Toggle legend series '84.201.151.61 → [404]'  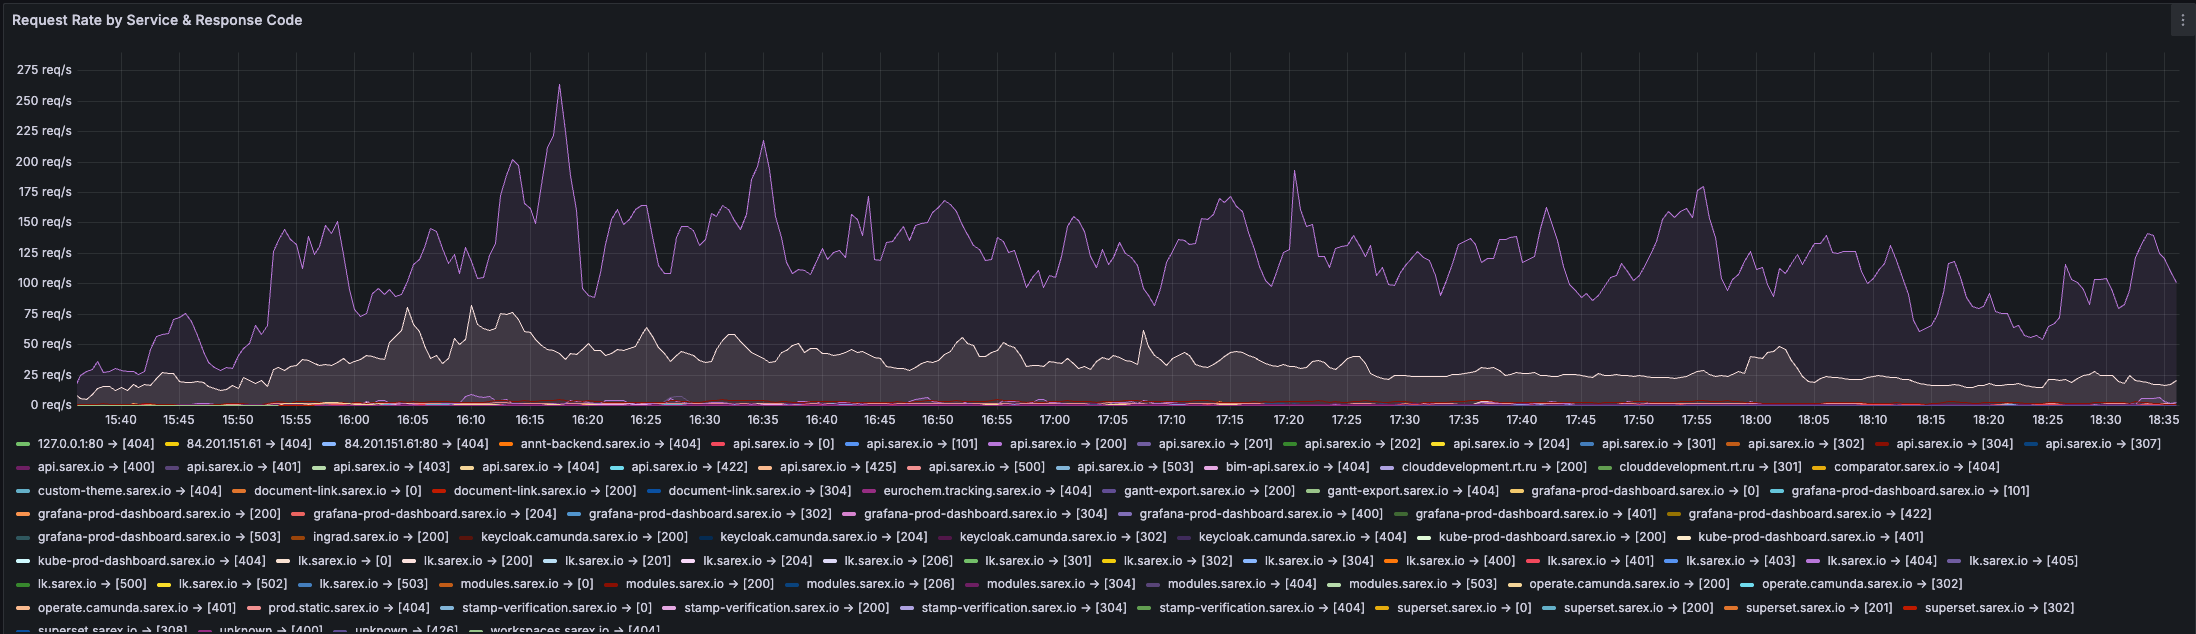click(249, 444)
